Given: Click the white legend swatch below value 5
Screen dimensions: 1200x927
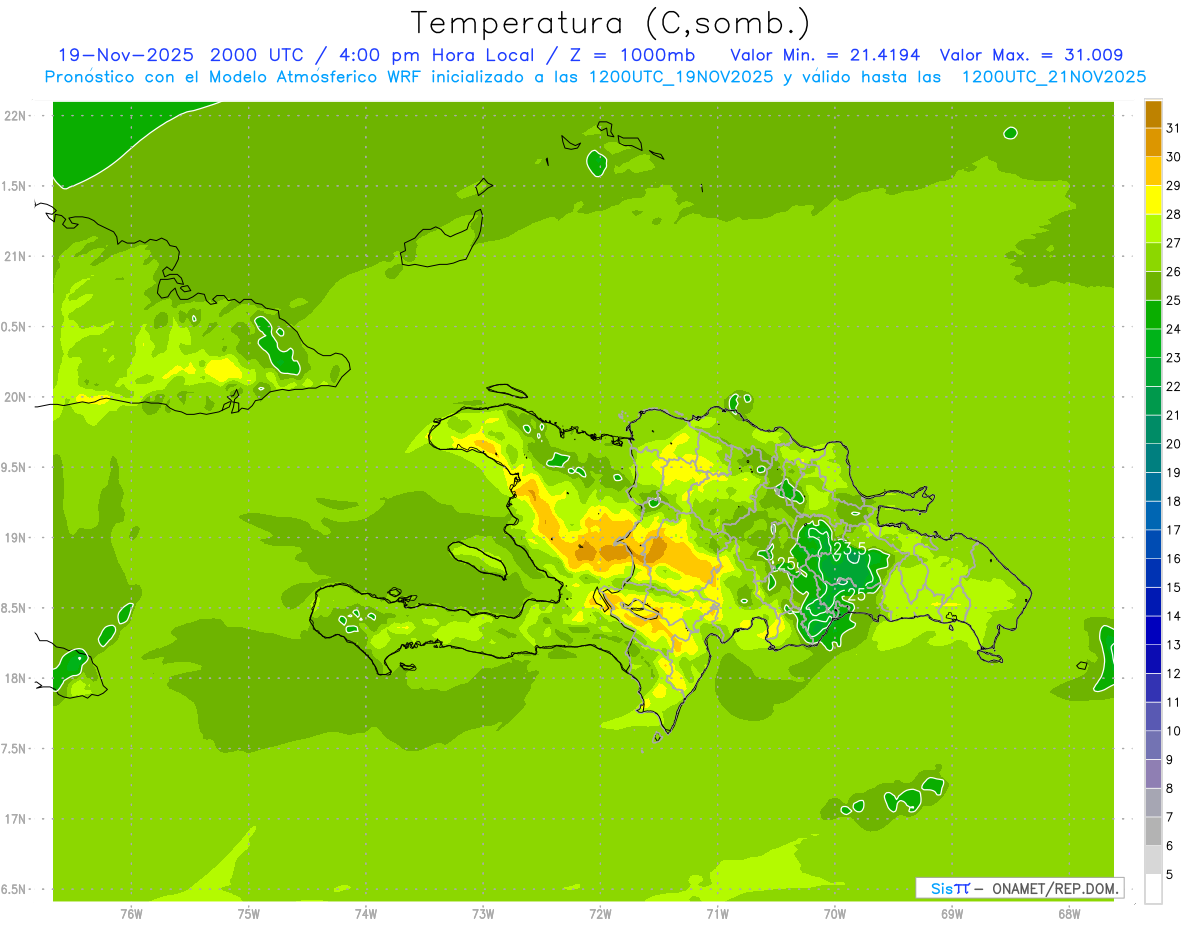Looking at the screenshot, I should click(x=1153, y=889).
